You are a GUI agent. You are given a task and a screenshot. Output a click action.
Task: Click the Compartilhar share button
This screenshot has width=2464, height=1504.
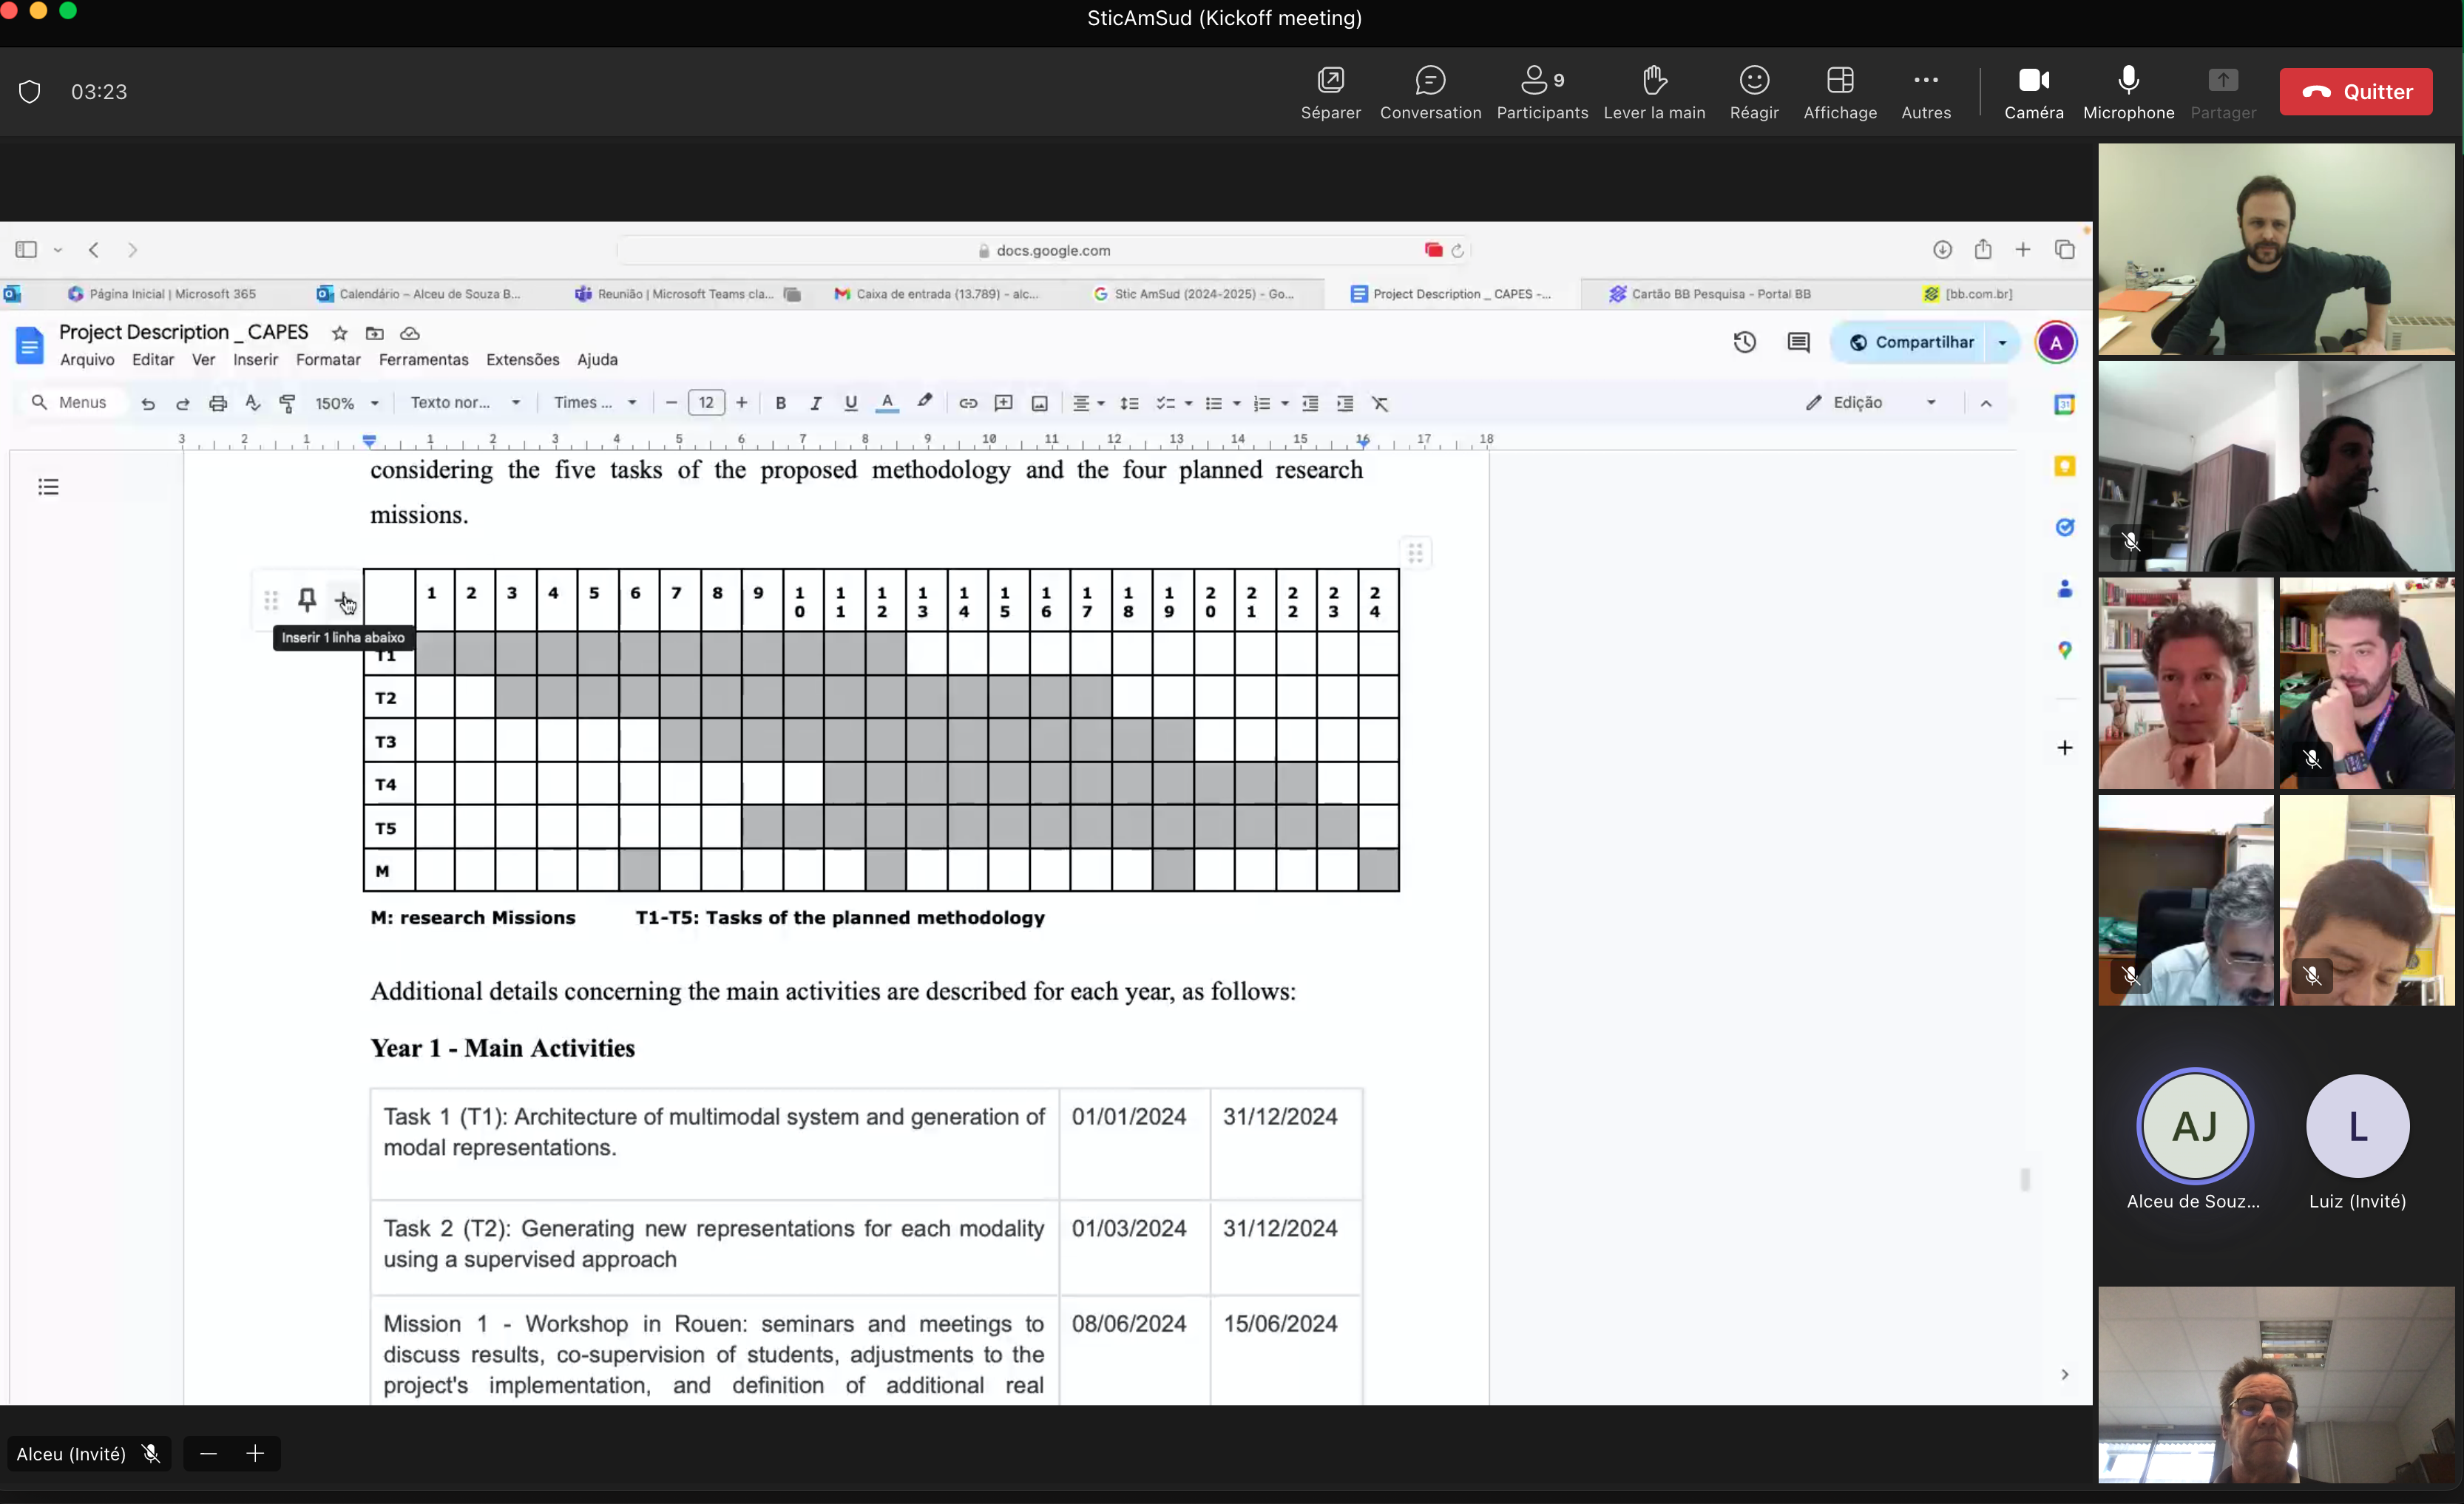(x=1911, y=343)
